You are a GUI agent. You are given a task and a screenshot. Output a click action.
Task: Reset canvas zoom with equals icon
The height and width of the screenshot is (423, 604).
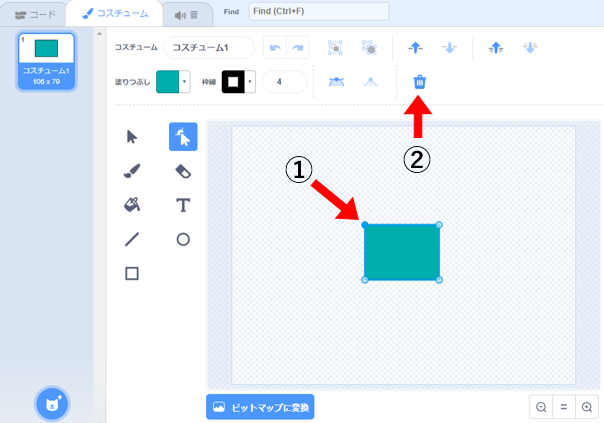tap(564, 407)
